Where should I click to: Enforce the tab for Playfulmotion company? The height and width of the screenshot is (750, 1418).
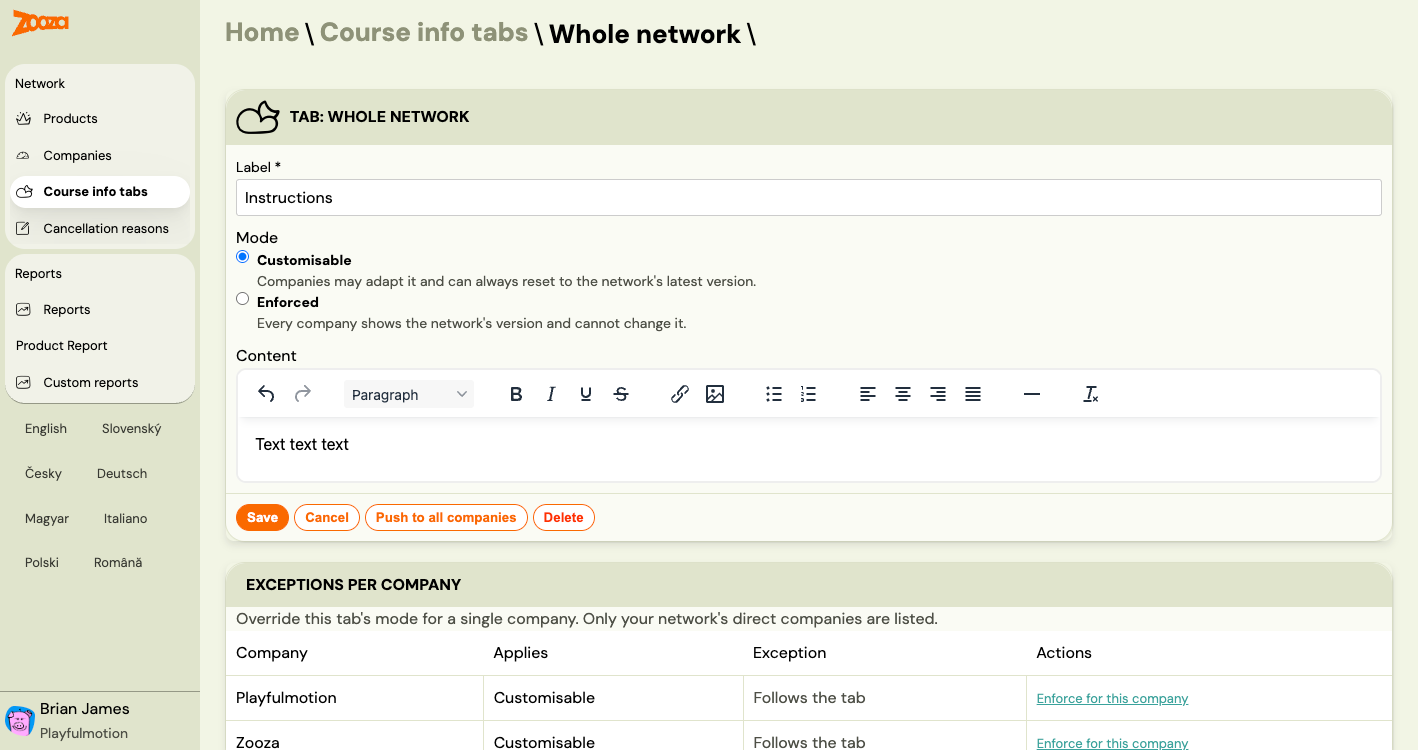(x=1112, y=699)
